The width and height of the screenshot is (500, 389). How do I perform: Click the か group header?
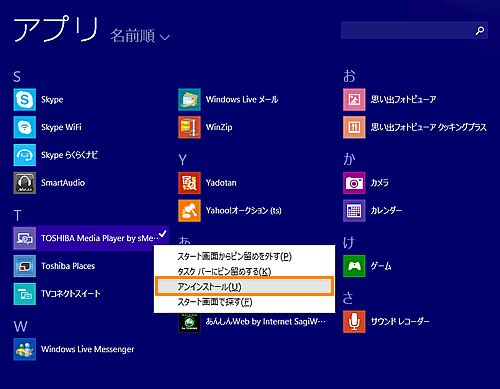pos(349,159)
